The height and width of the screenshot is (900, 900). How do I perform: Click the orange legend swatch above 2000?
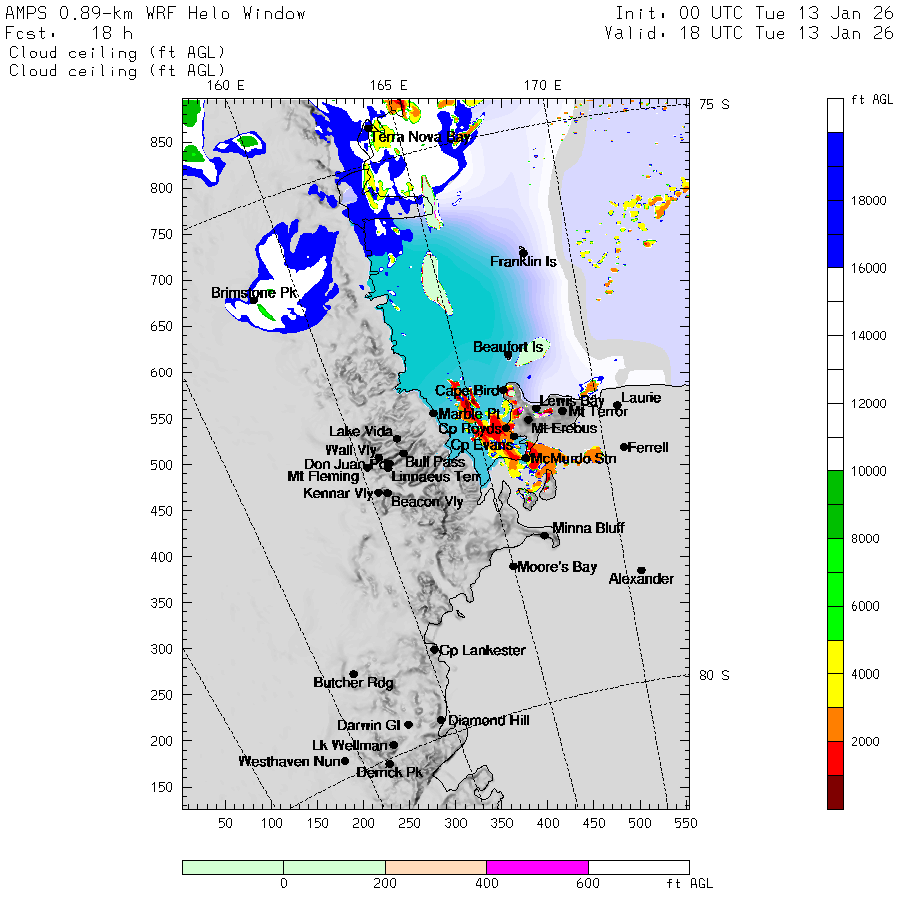click(x=835, y=724)
